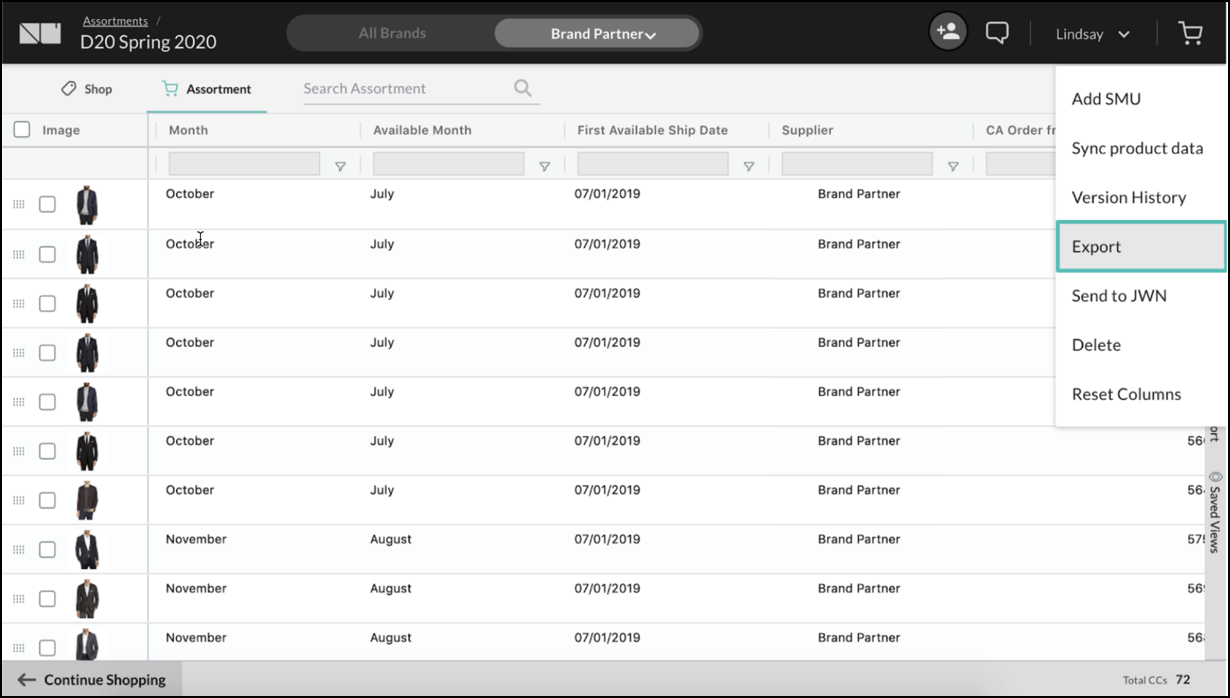1230x698 pixels.
Task: Switch to the Shop tab
Action: click(x=87, y=89)
